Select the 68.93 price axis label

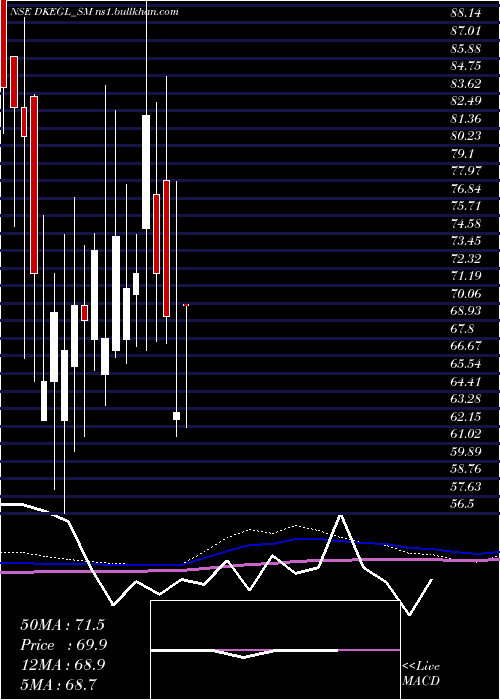[466, 311]
